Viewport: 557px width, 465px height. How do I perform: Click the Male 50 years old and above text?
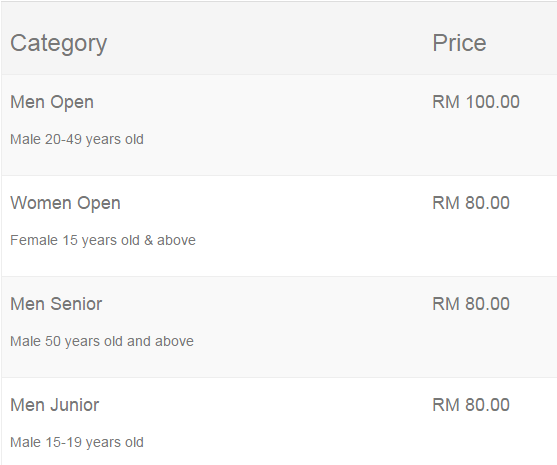(x=102, y=341)
